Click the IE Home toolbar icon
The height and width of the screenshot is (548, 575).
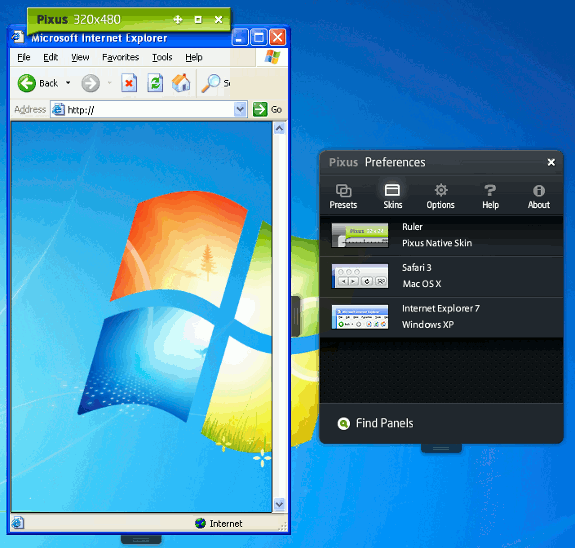pyautogui.click(x=181, y=83)
